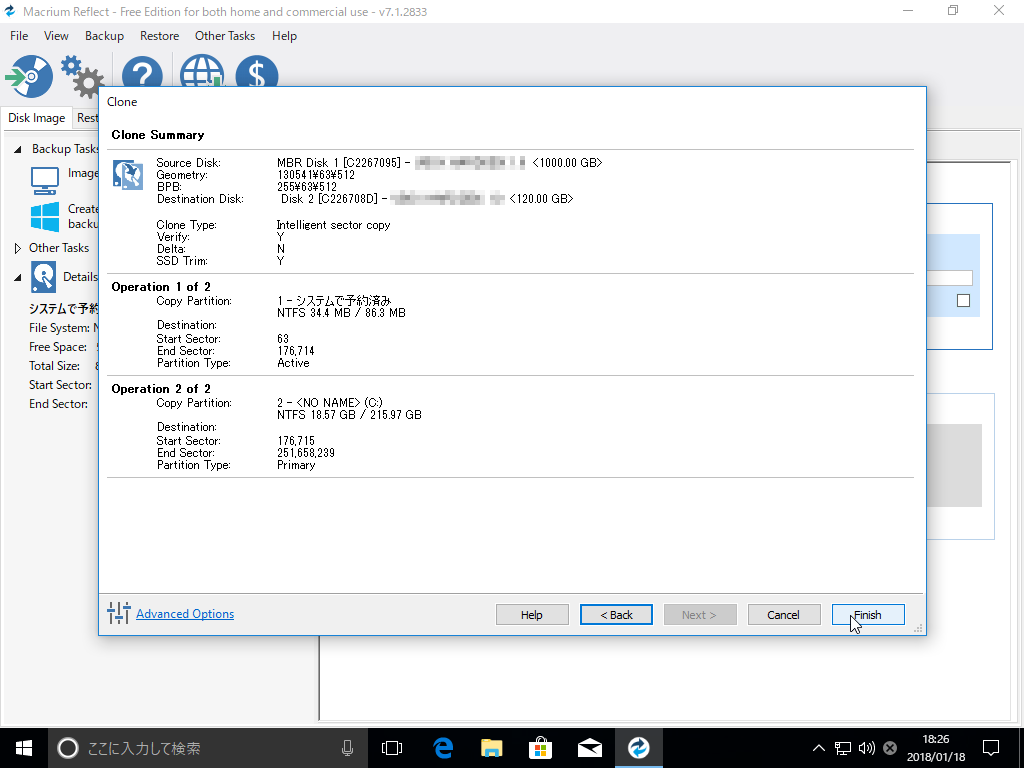The image size is (1024, 768).
Task: Click the end sector value '251,658,239'
Action: (x=306, y=453)
